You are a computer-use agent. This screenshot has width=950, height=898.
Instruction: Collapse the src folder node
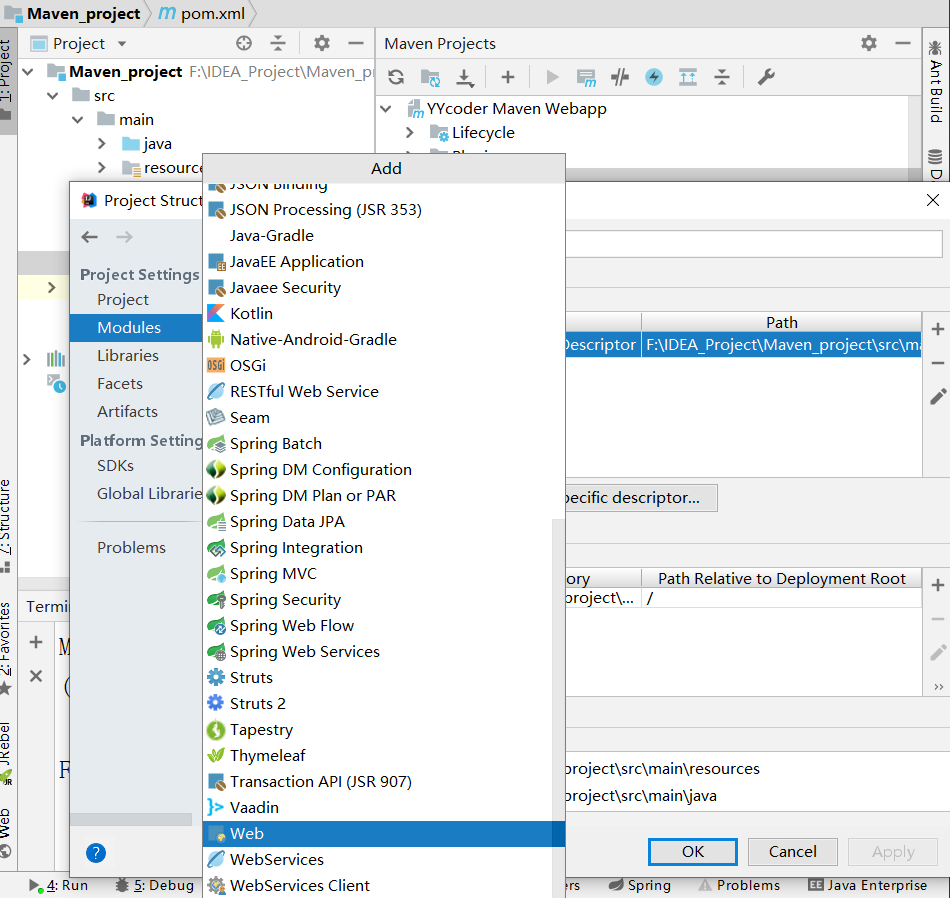tap(53, 96)
